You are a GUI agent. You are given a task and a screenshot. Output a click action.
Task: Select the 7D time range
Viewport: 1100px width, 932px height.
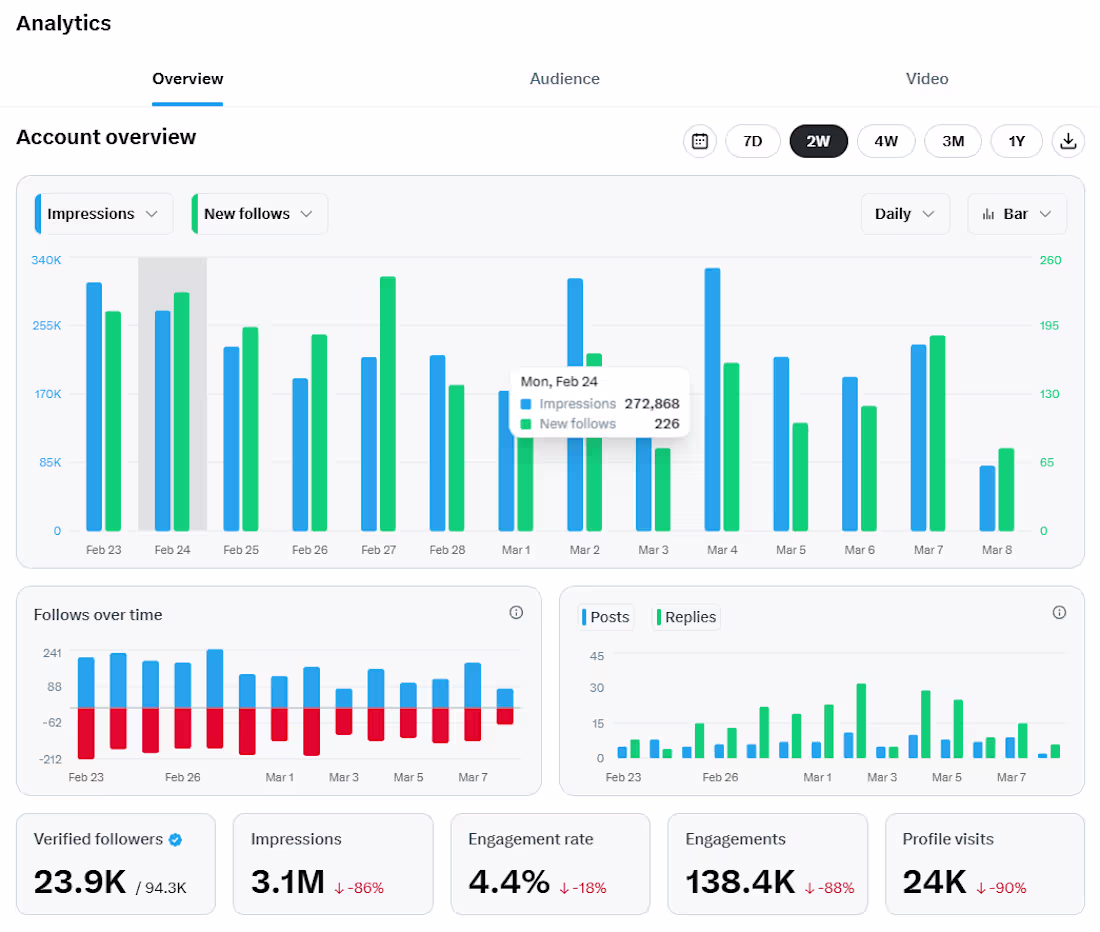[x=752, y=141]
